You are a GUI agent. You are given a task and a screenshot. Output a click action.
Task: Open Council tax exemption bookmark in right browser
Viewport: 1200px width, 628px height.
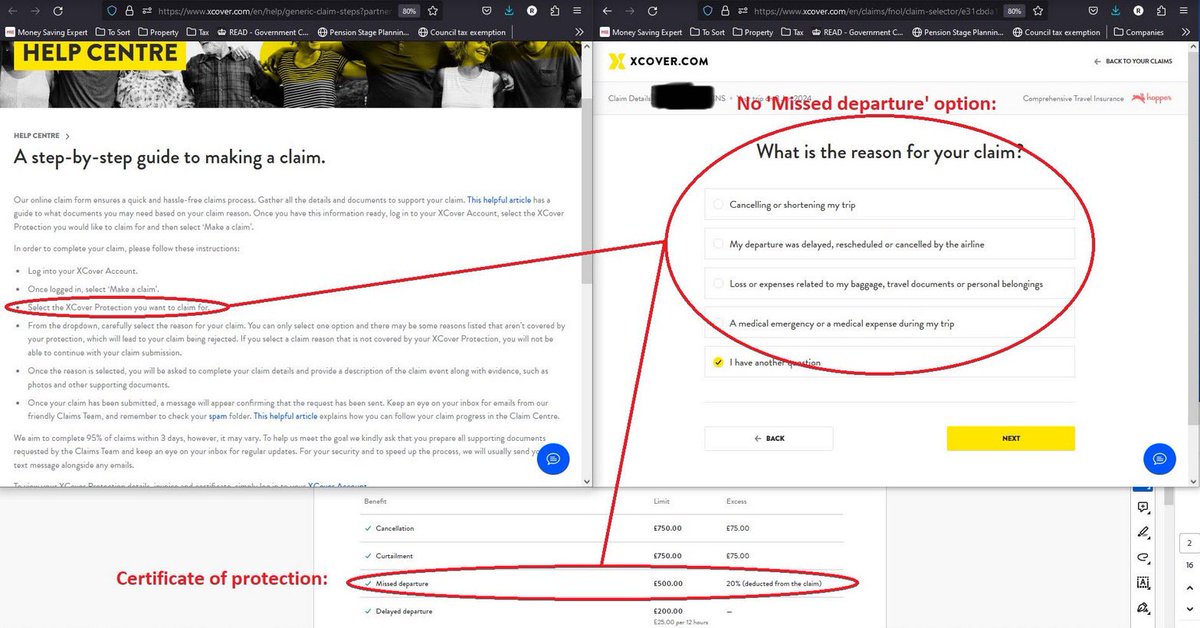[1056, 32]
